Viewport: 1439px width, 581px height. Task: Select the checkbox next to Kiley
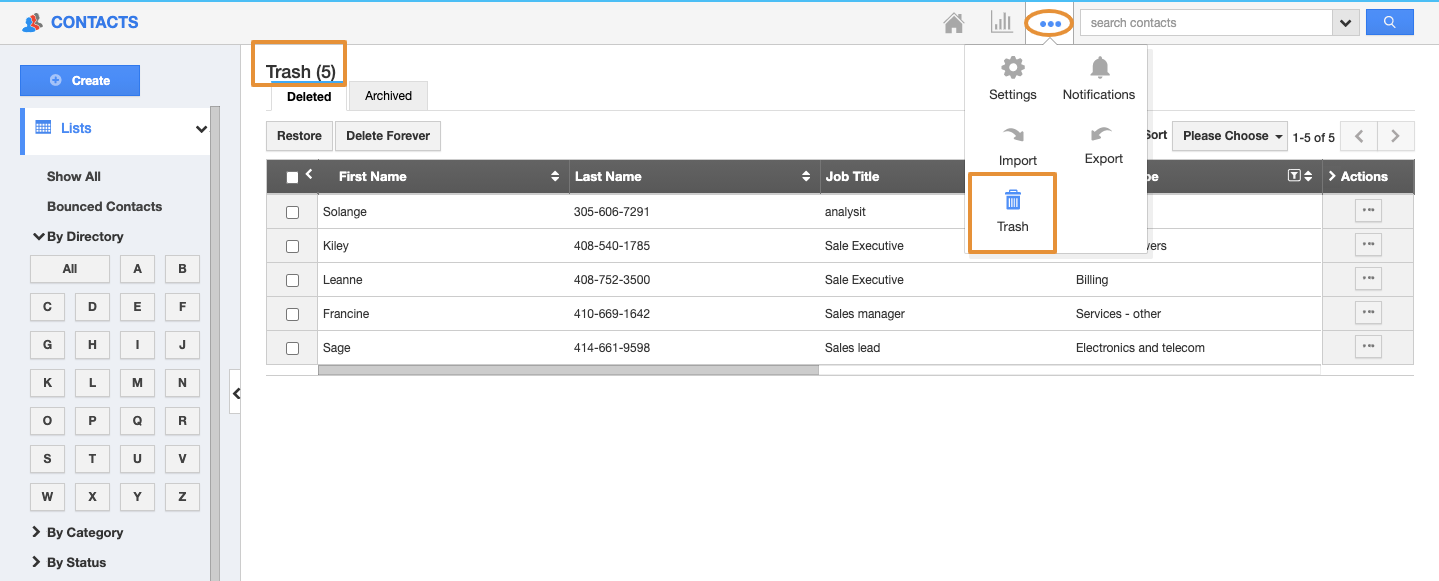point(292,246)
